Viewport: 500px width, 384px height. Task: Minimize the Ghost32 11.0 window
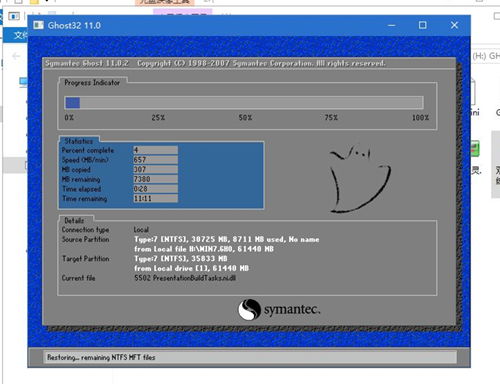coord(392,25)
